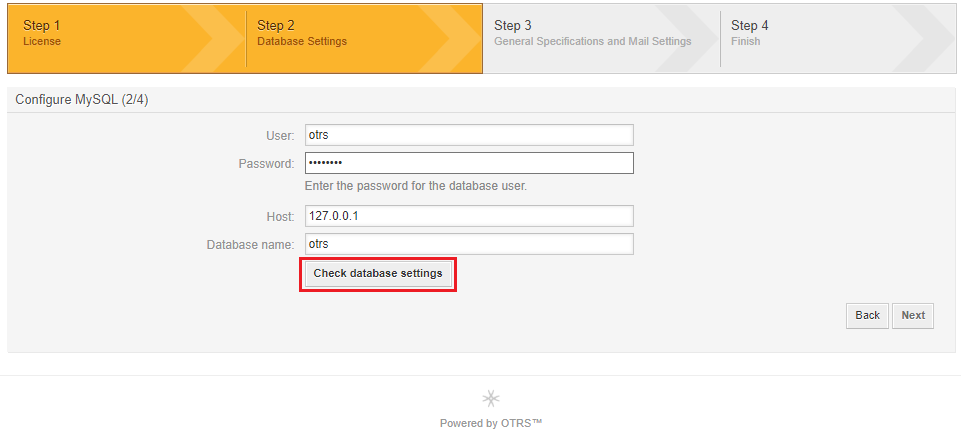Image resolution: width=961 pixels, height=433 pixels.
Task: Open Step 3 General Specifications and Mail Settings
Action: (x=593, y=33)
